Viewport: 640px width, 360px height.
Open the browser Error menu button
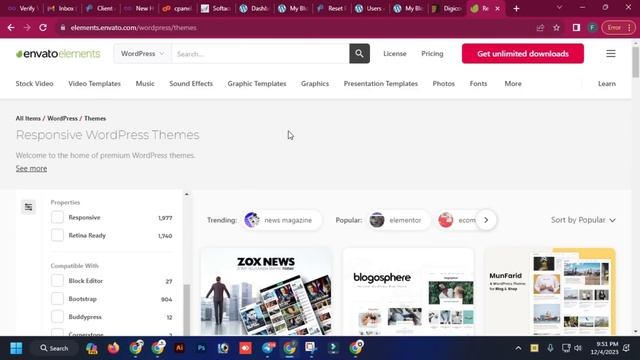[618, 28]
